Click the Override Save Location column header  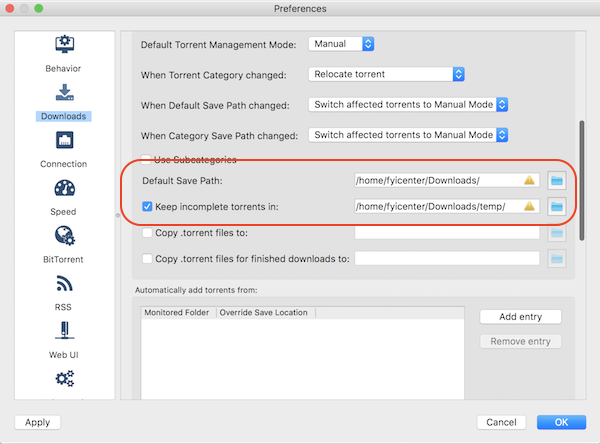pos(266,313)
